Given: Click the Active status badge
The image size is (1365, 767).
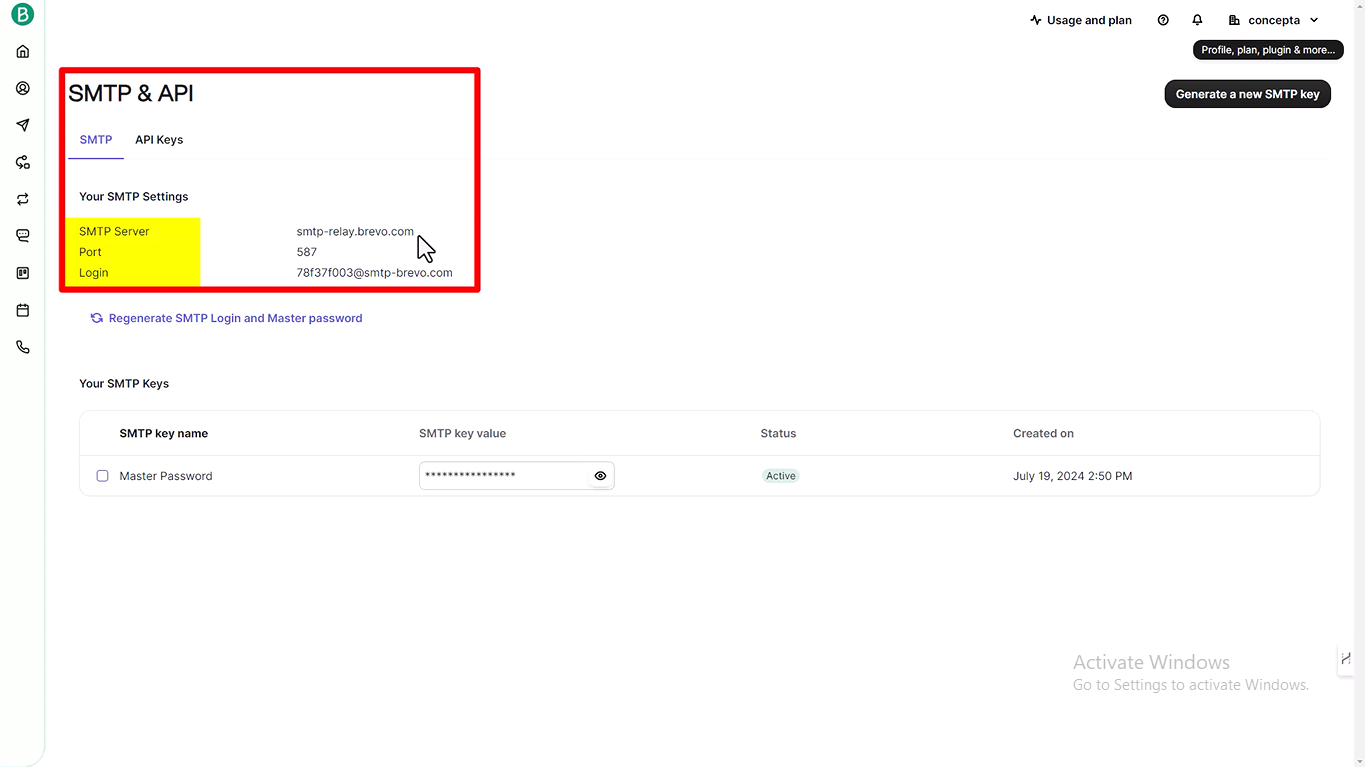Looking at the screenshot, I should (x=781, y=476).
